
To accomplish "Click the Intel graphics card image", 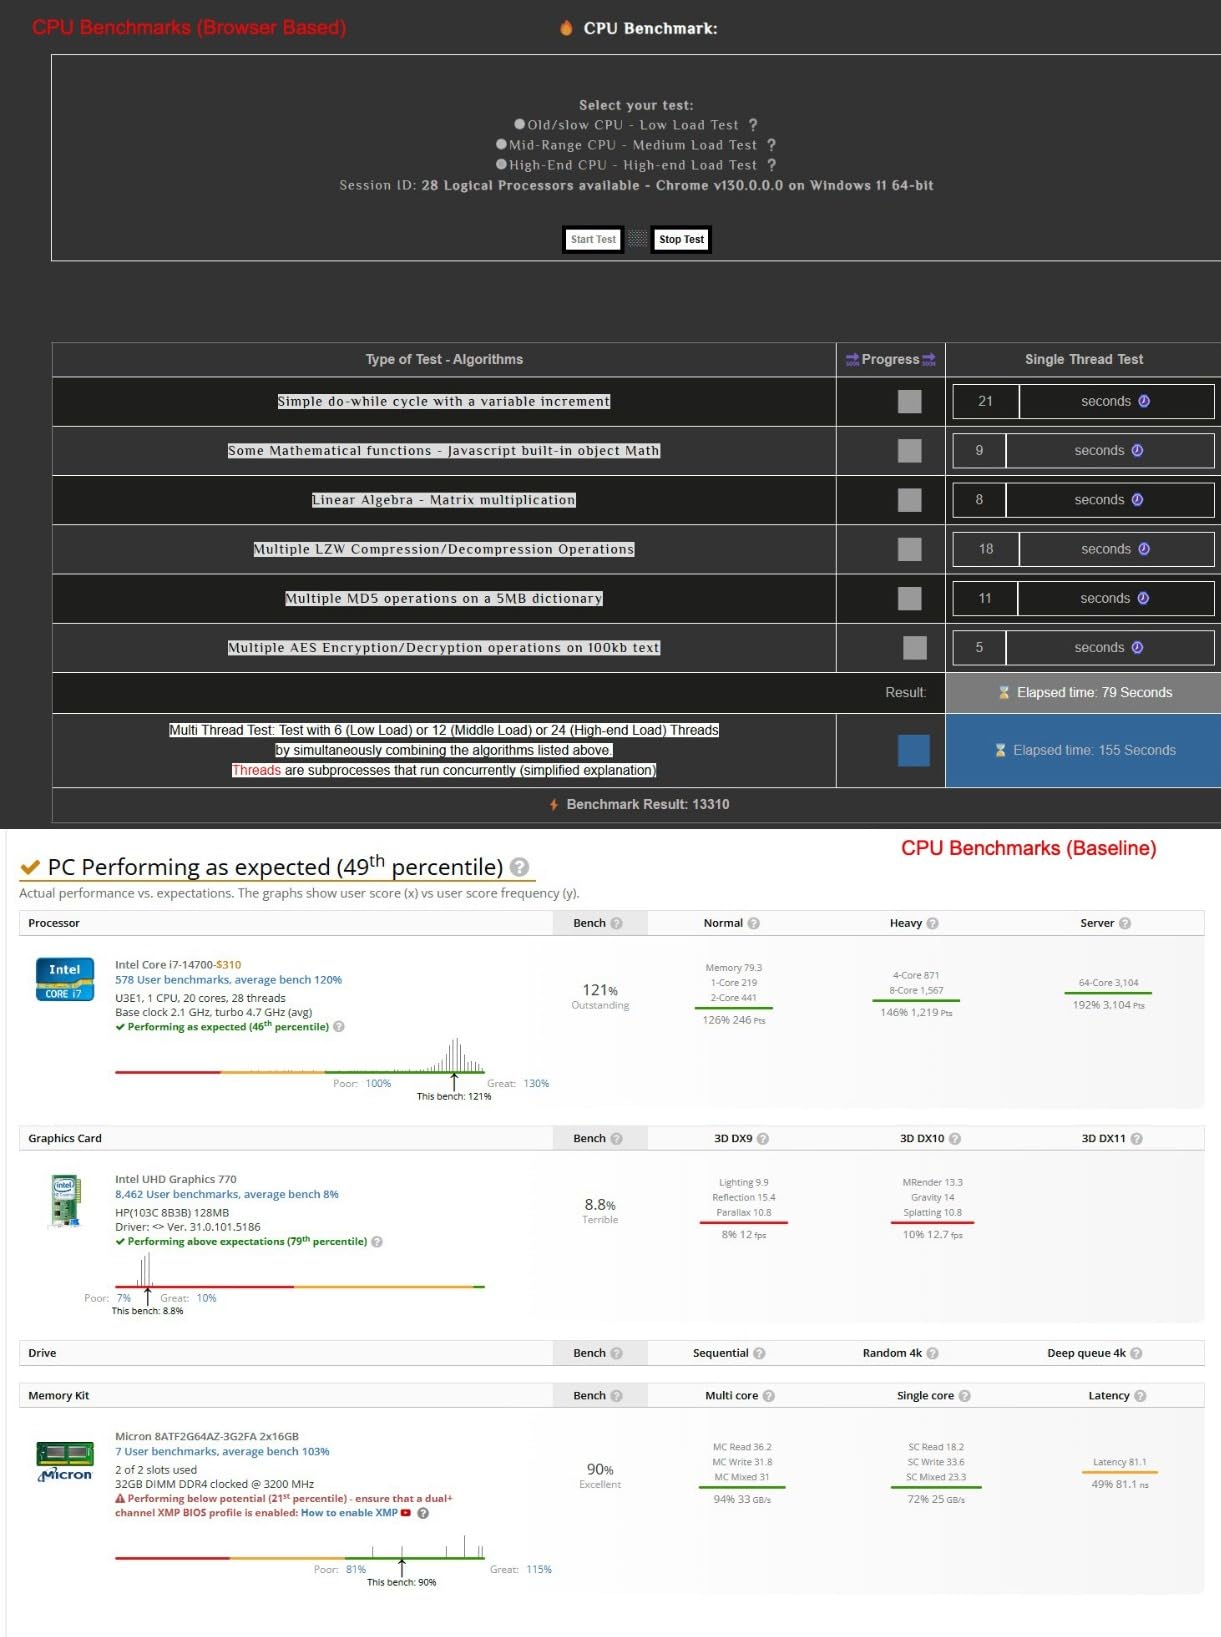I will (65, 1201).
